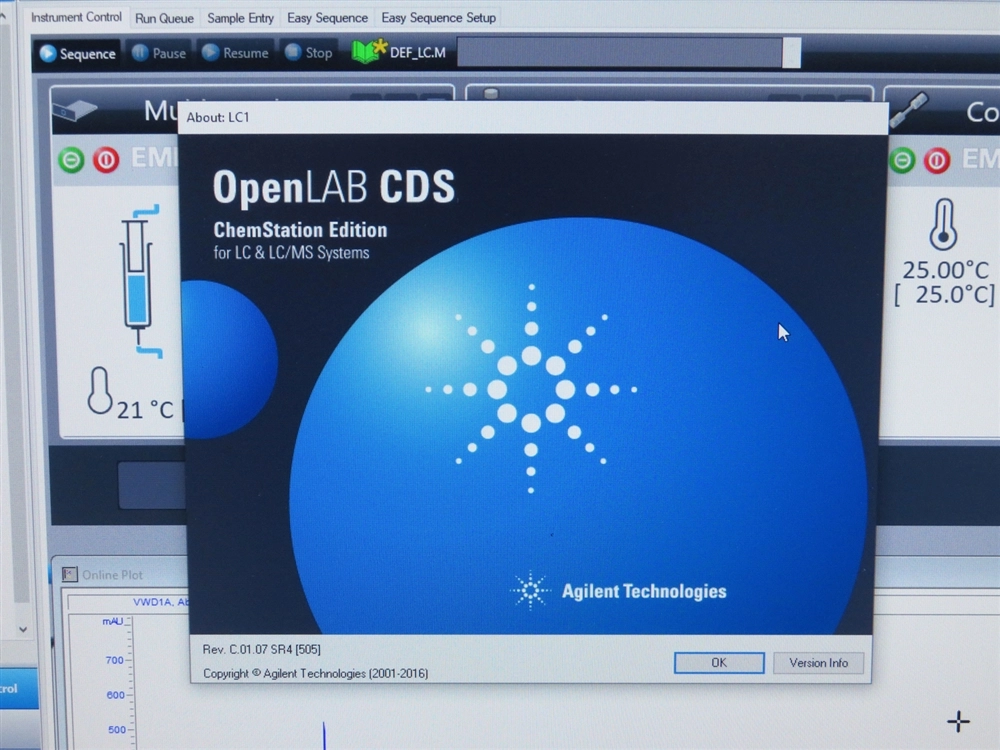Screen dimensions: 1000x750
Task: Turn on the Multisampler with its green button
Action: [71, 160]
